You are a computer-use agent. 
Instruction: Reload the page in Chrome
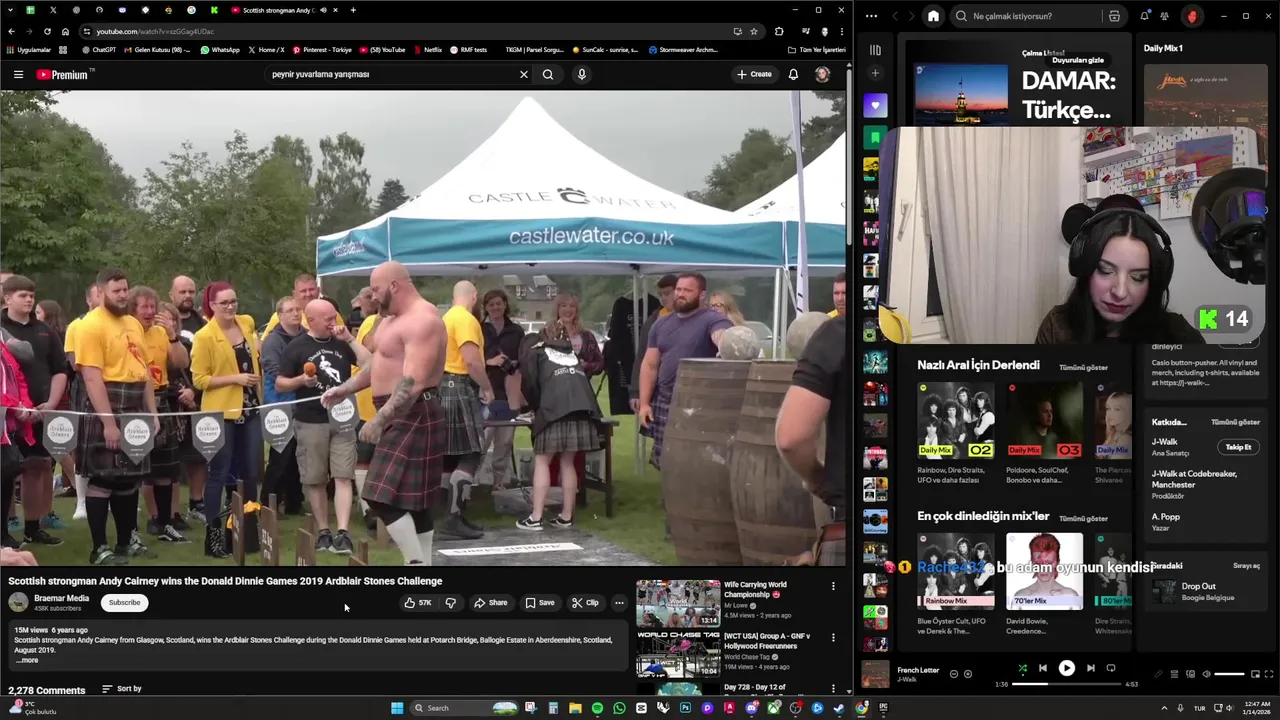[47, 31]
